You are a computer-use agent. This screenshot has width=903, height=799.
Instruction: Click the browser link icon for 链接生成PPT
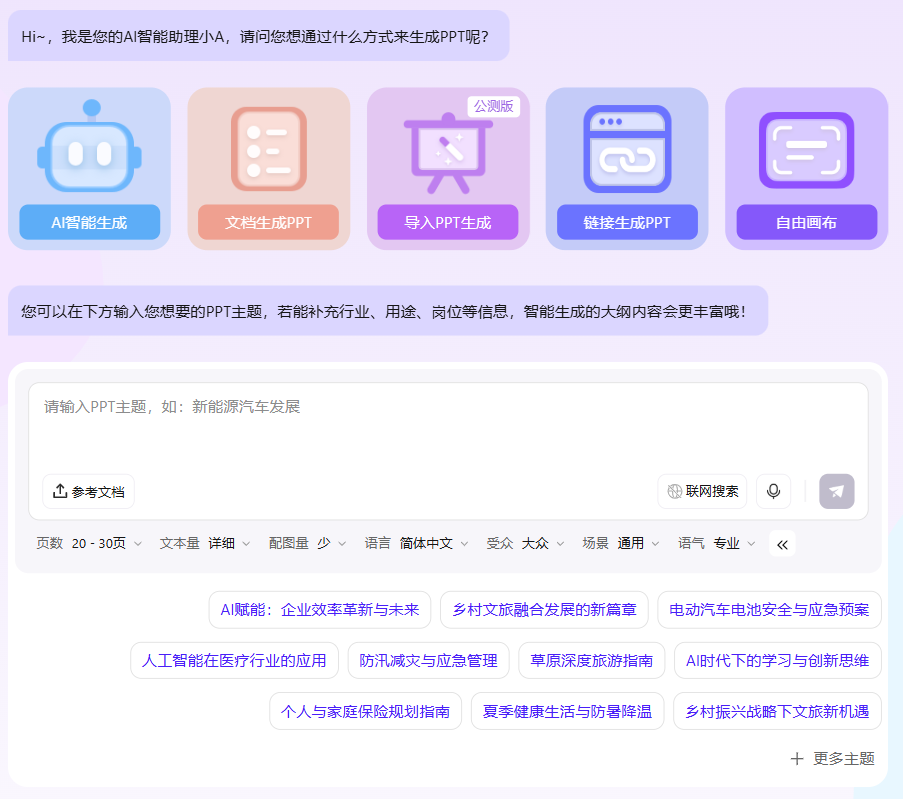click(x=627, y=149)
